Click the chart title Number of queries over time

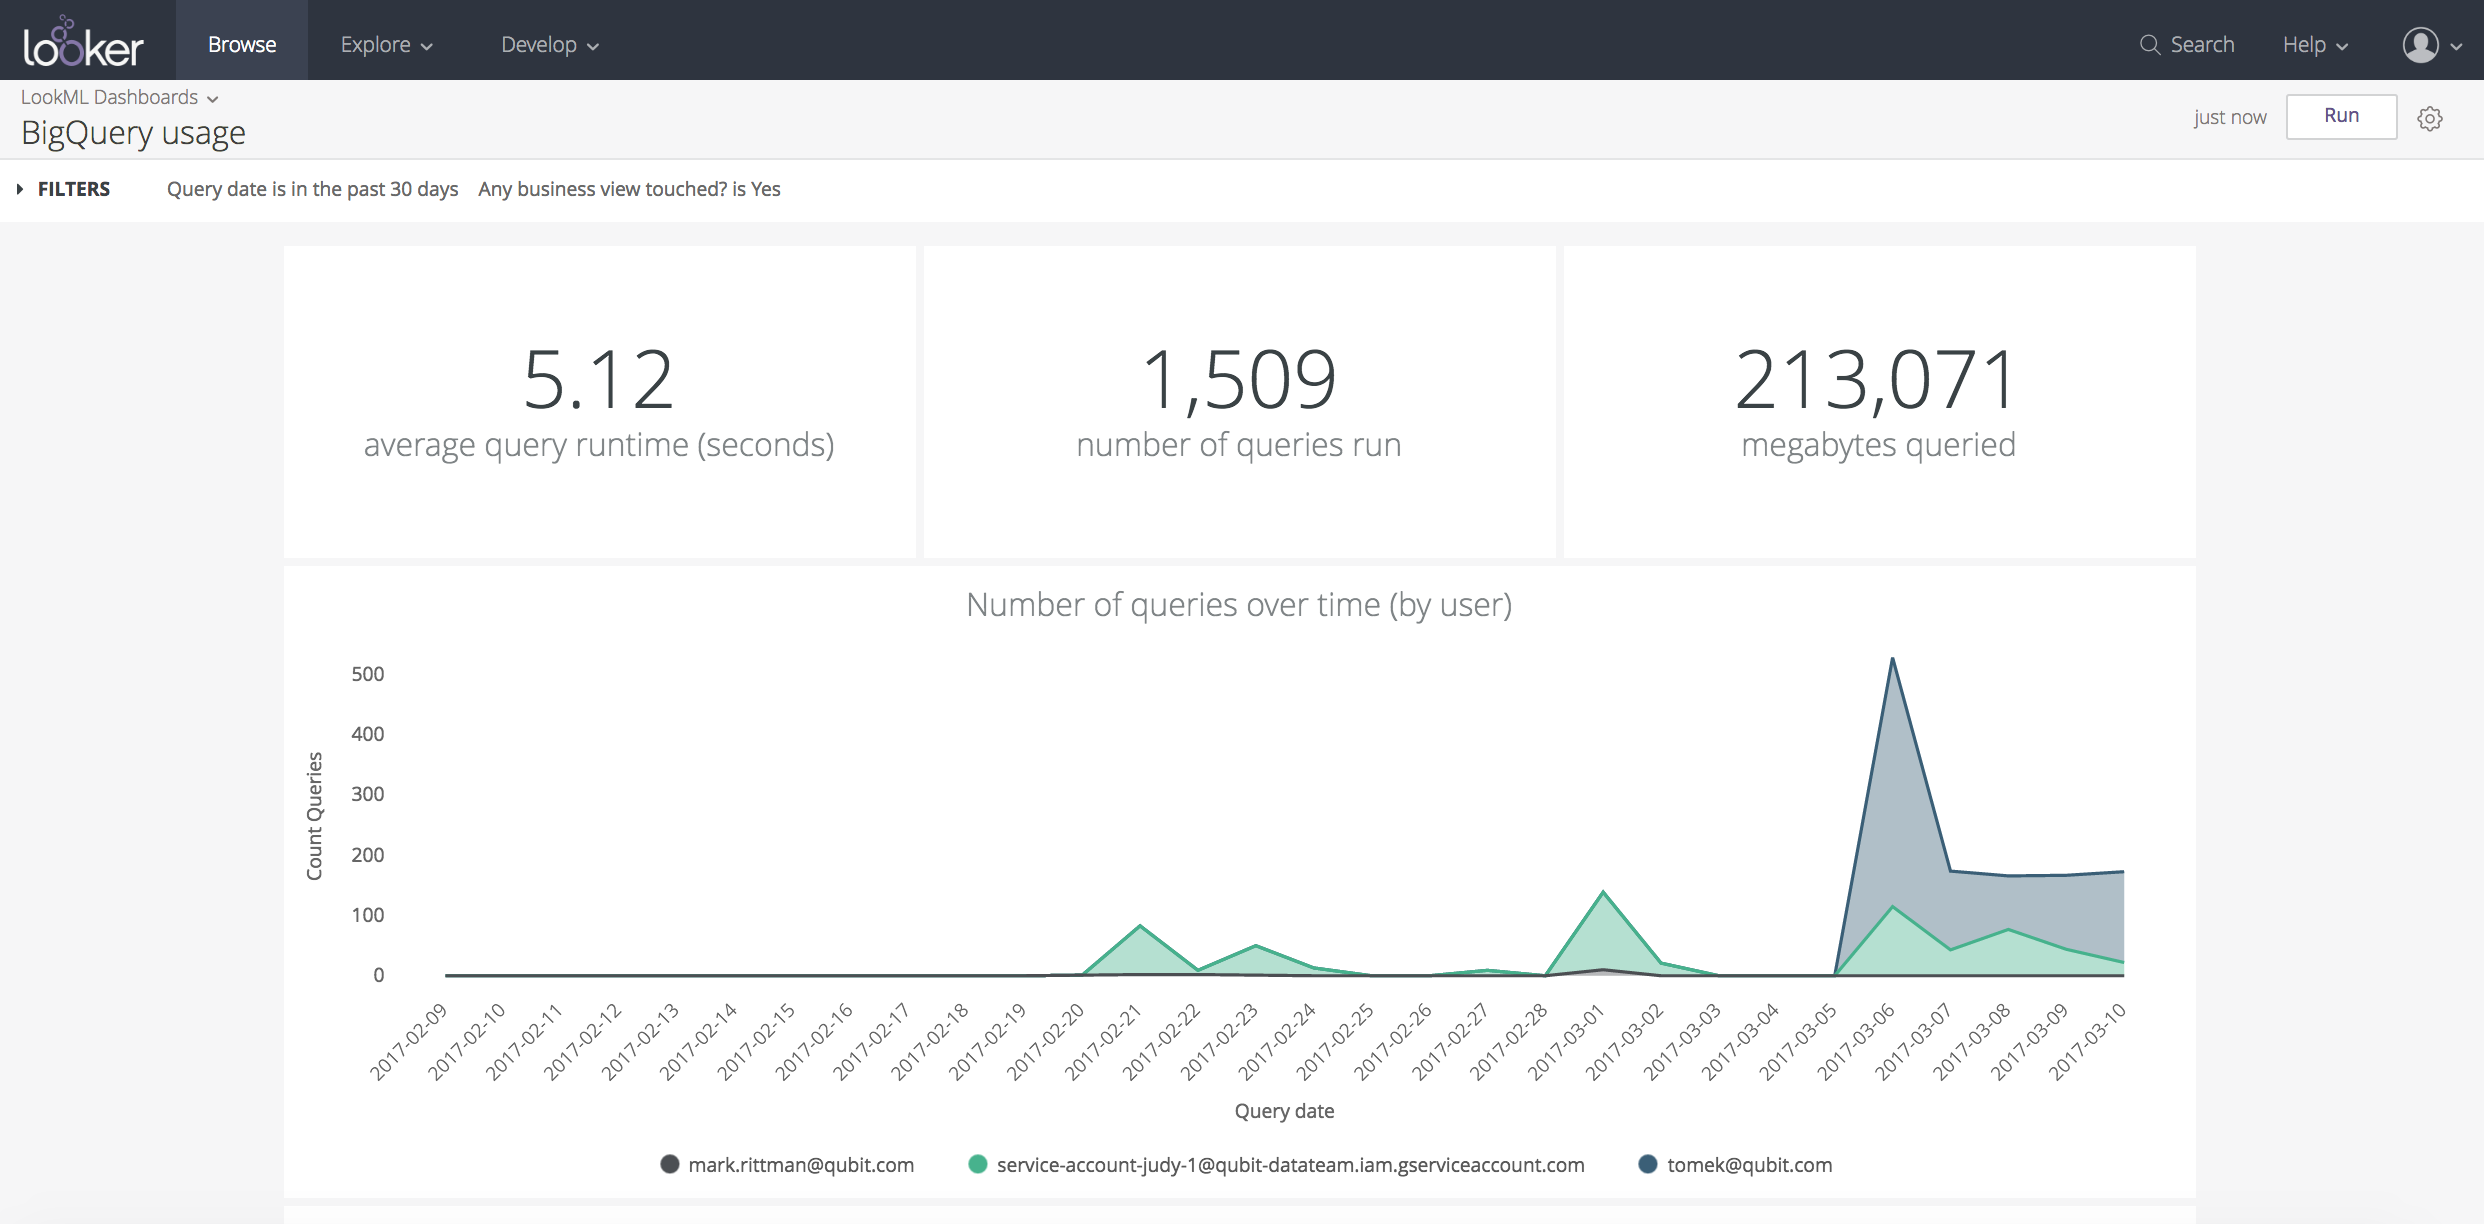[x=1239, y=605]
